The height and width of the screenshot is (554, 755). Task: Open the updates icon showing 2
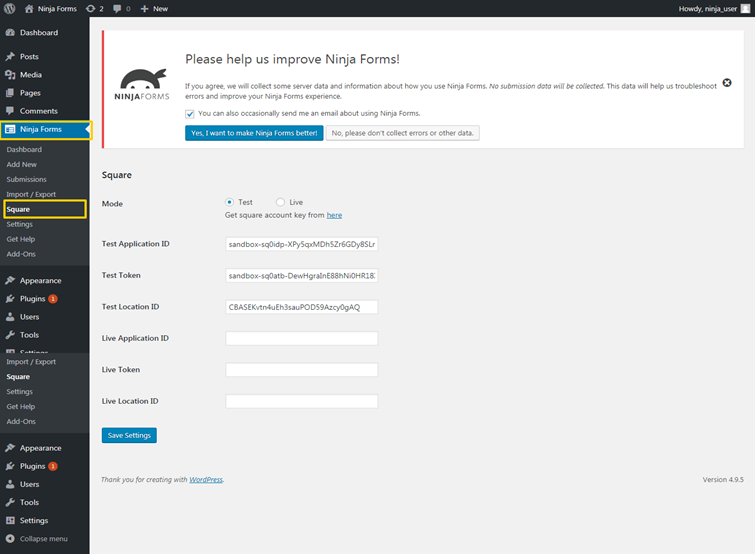(90, 9)
